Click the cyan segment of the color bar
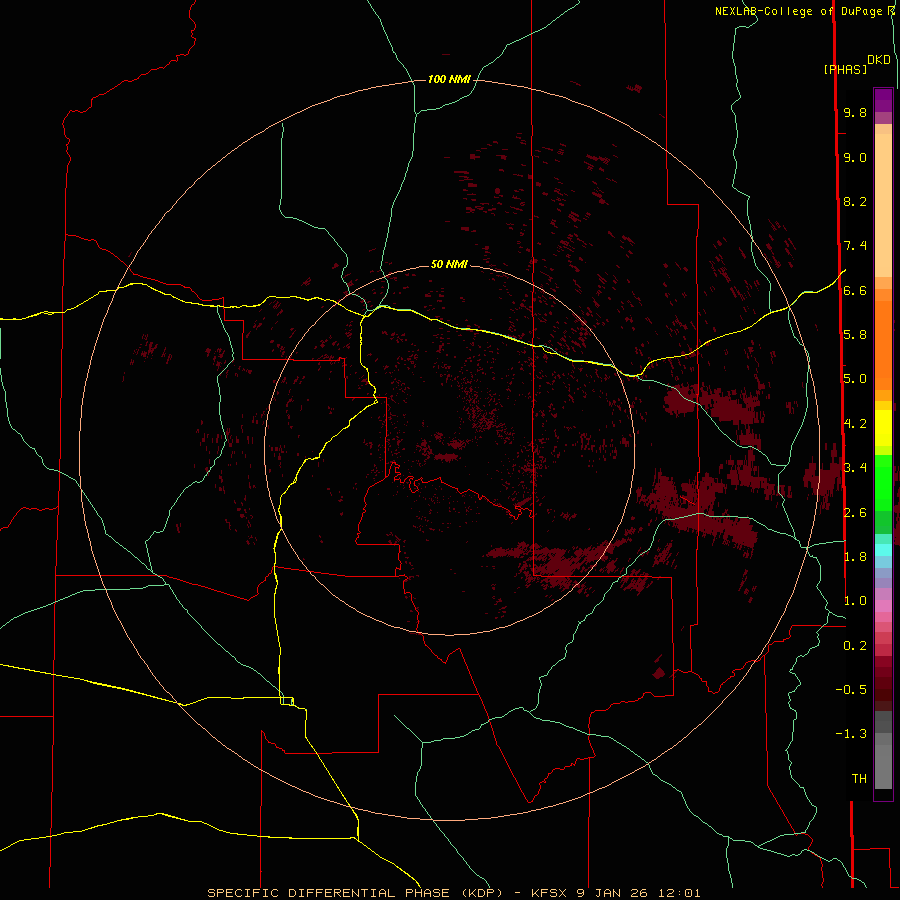This screenshot has width=900, height=900. tap(883, 550)
